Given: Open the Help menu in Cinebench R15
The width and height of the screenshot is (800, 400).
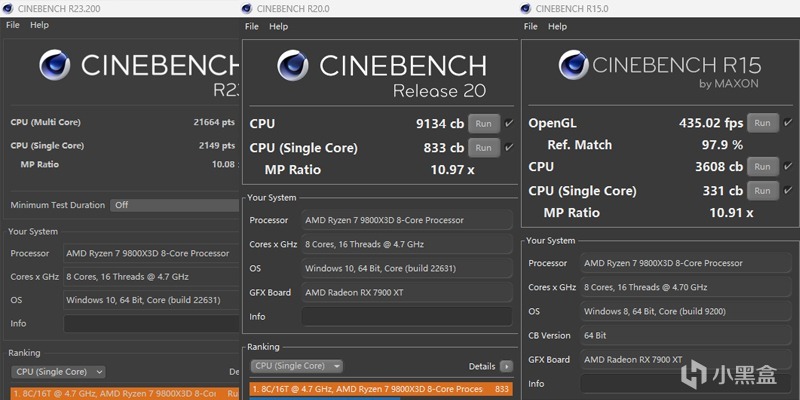Looking at the screenshot, I should (557, 26).
